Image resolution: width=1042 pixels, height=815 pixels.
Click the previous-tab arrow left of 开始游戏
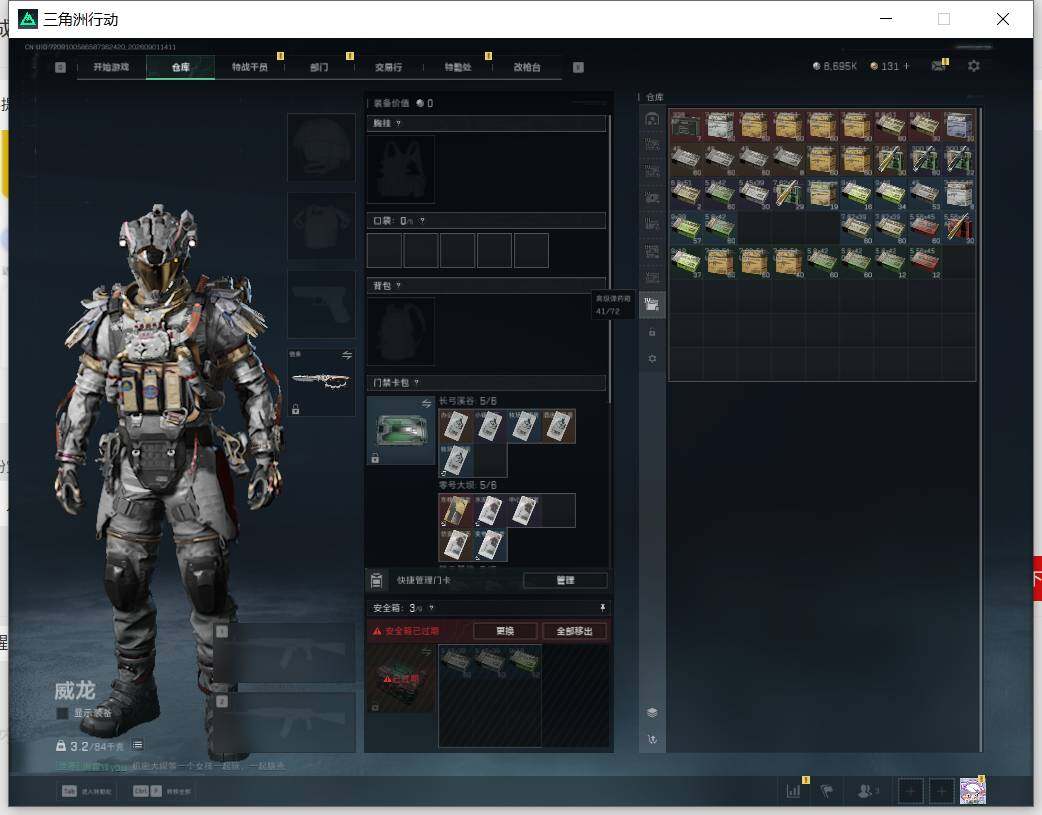pyautogui.click(x=60, y=67)
